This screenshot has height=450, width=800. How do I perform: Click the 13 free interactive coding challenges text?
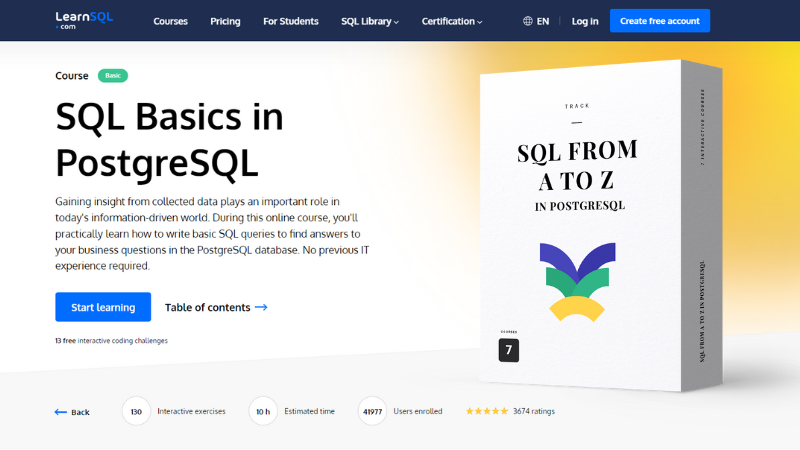pyautogui.click(x=111, y=340)
